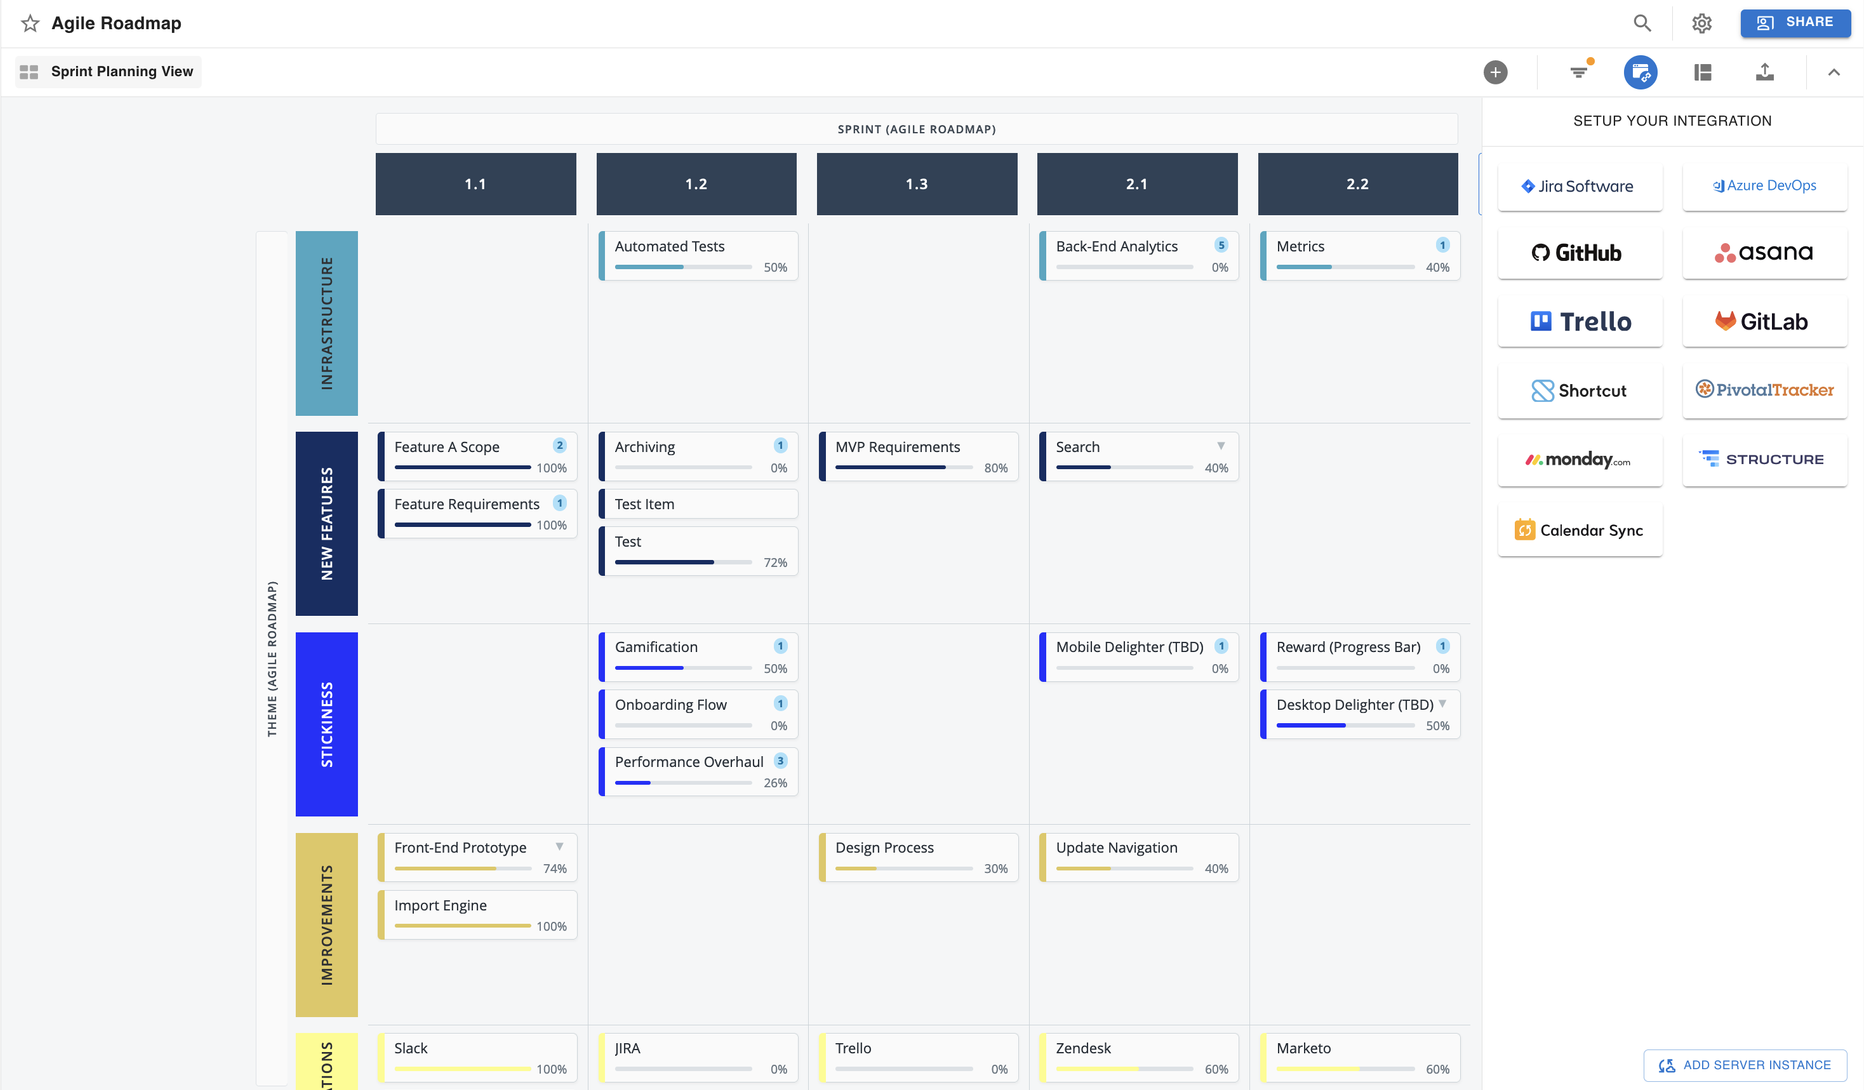Screen dimensions: 1864x1090
Task: Choose the GitHub integration tile
Action: point(1579,253)
